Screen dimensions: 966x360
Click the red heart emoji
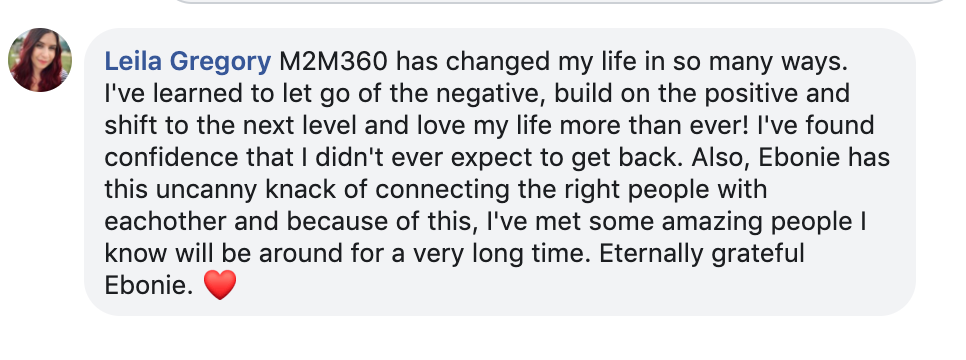point(220,285)
